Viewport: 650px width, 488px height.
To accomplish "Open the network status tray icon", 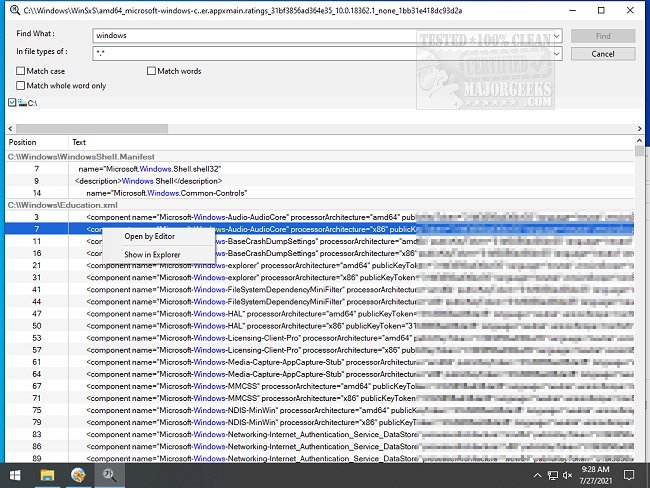I will (x=553, y=475).
